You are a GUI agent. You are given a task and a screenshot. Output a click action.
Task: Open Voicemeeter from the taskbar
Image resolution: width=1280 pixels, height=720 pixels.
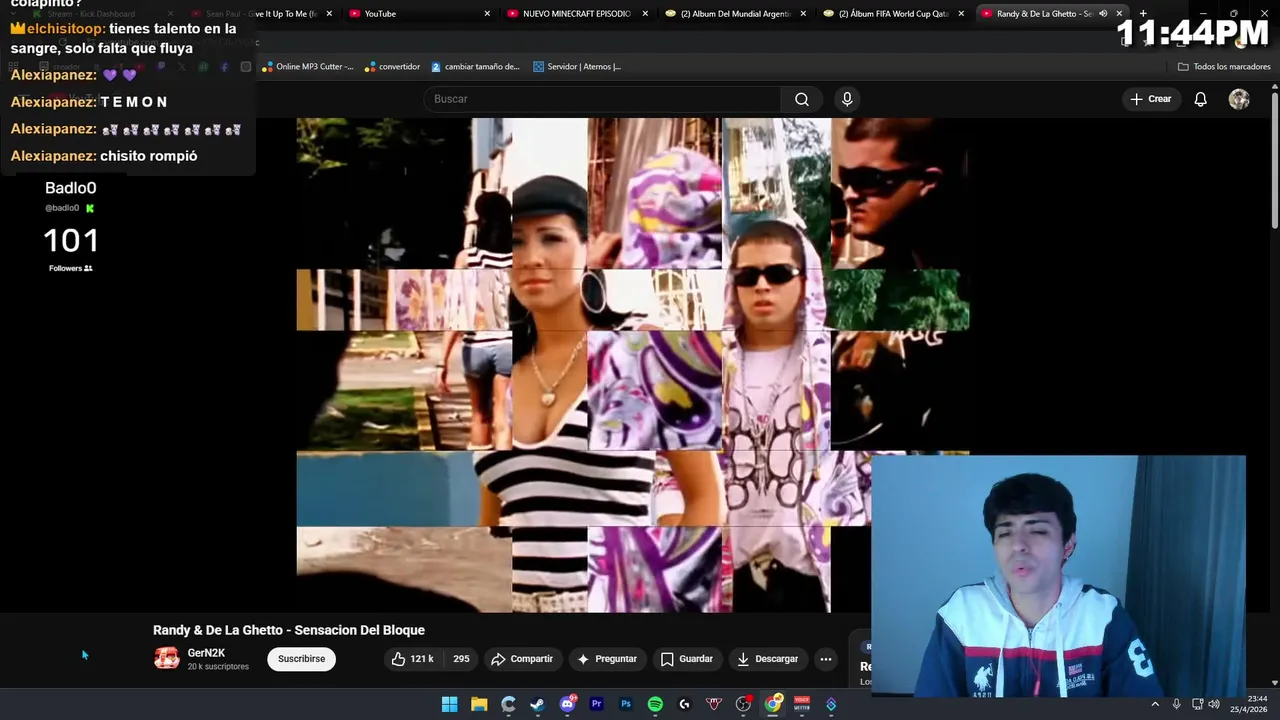point(802,704)
